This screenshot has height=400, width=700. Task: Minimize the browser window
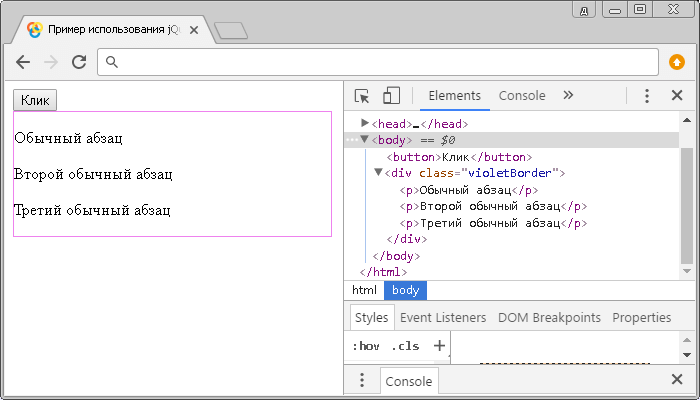pos(615,10)
